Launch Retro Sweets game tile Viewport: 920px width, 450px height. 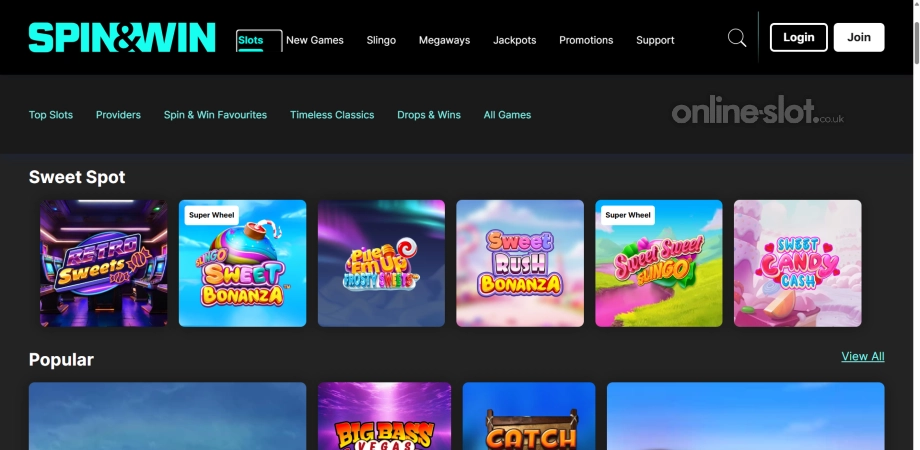103,263
